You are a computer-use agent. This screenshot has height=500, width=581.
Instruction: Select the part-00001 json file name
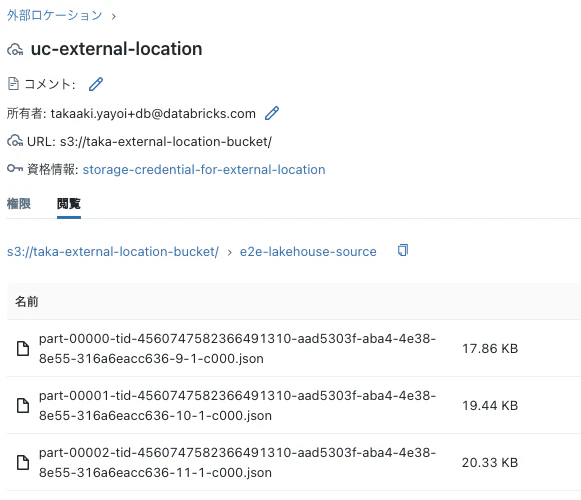click(237, 405)
